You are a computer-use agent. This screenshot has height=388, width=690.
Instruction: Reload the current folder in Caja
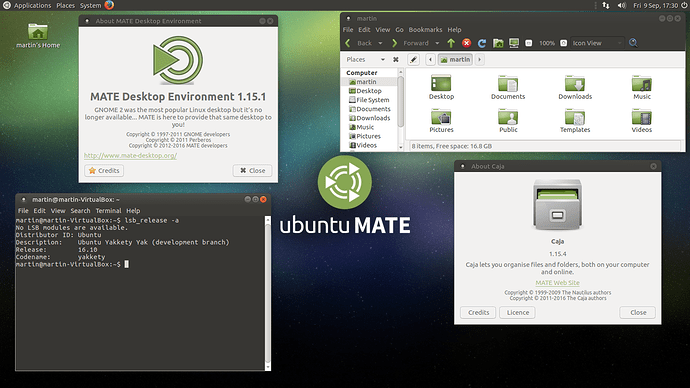[482, 43]
